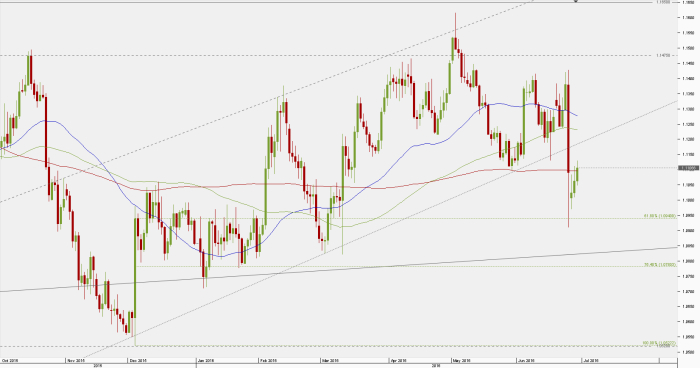Click the small marker on top horizontal line
The height and width of the screenshot is (368, 700).
576,1
